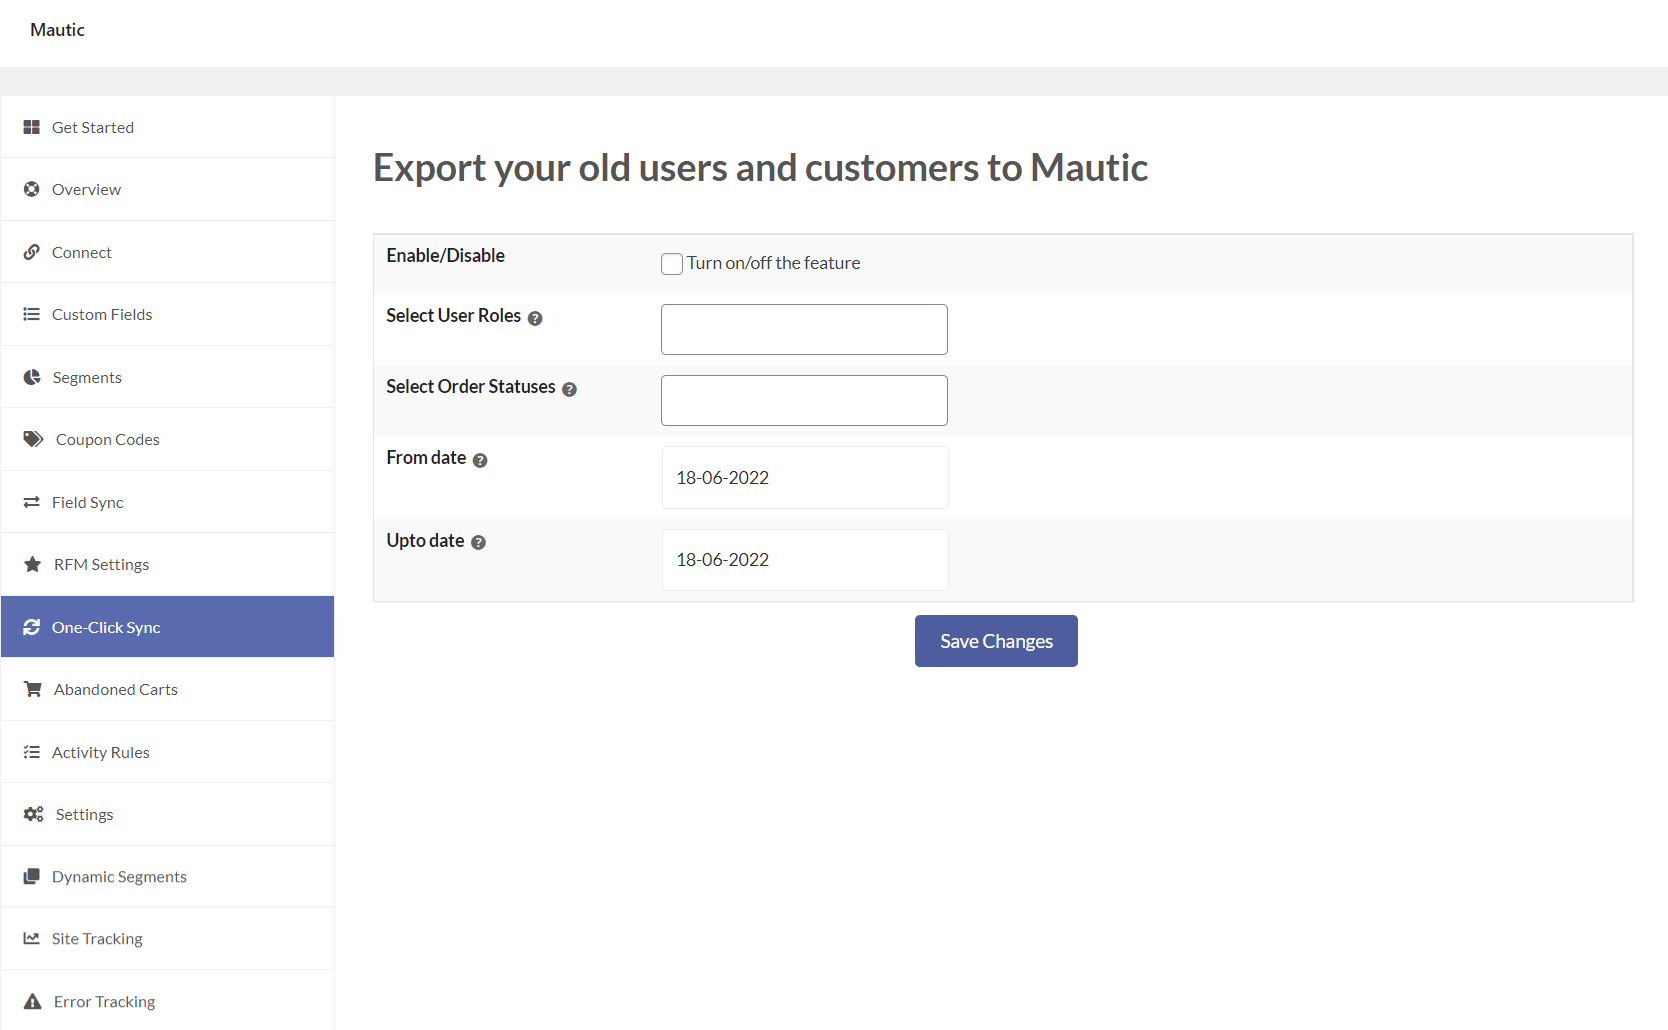Viewport: 1668px width, 1030px height.
Task: Open the Settings page link
Action: (167, 814)
